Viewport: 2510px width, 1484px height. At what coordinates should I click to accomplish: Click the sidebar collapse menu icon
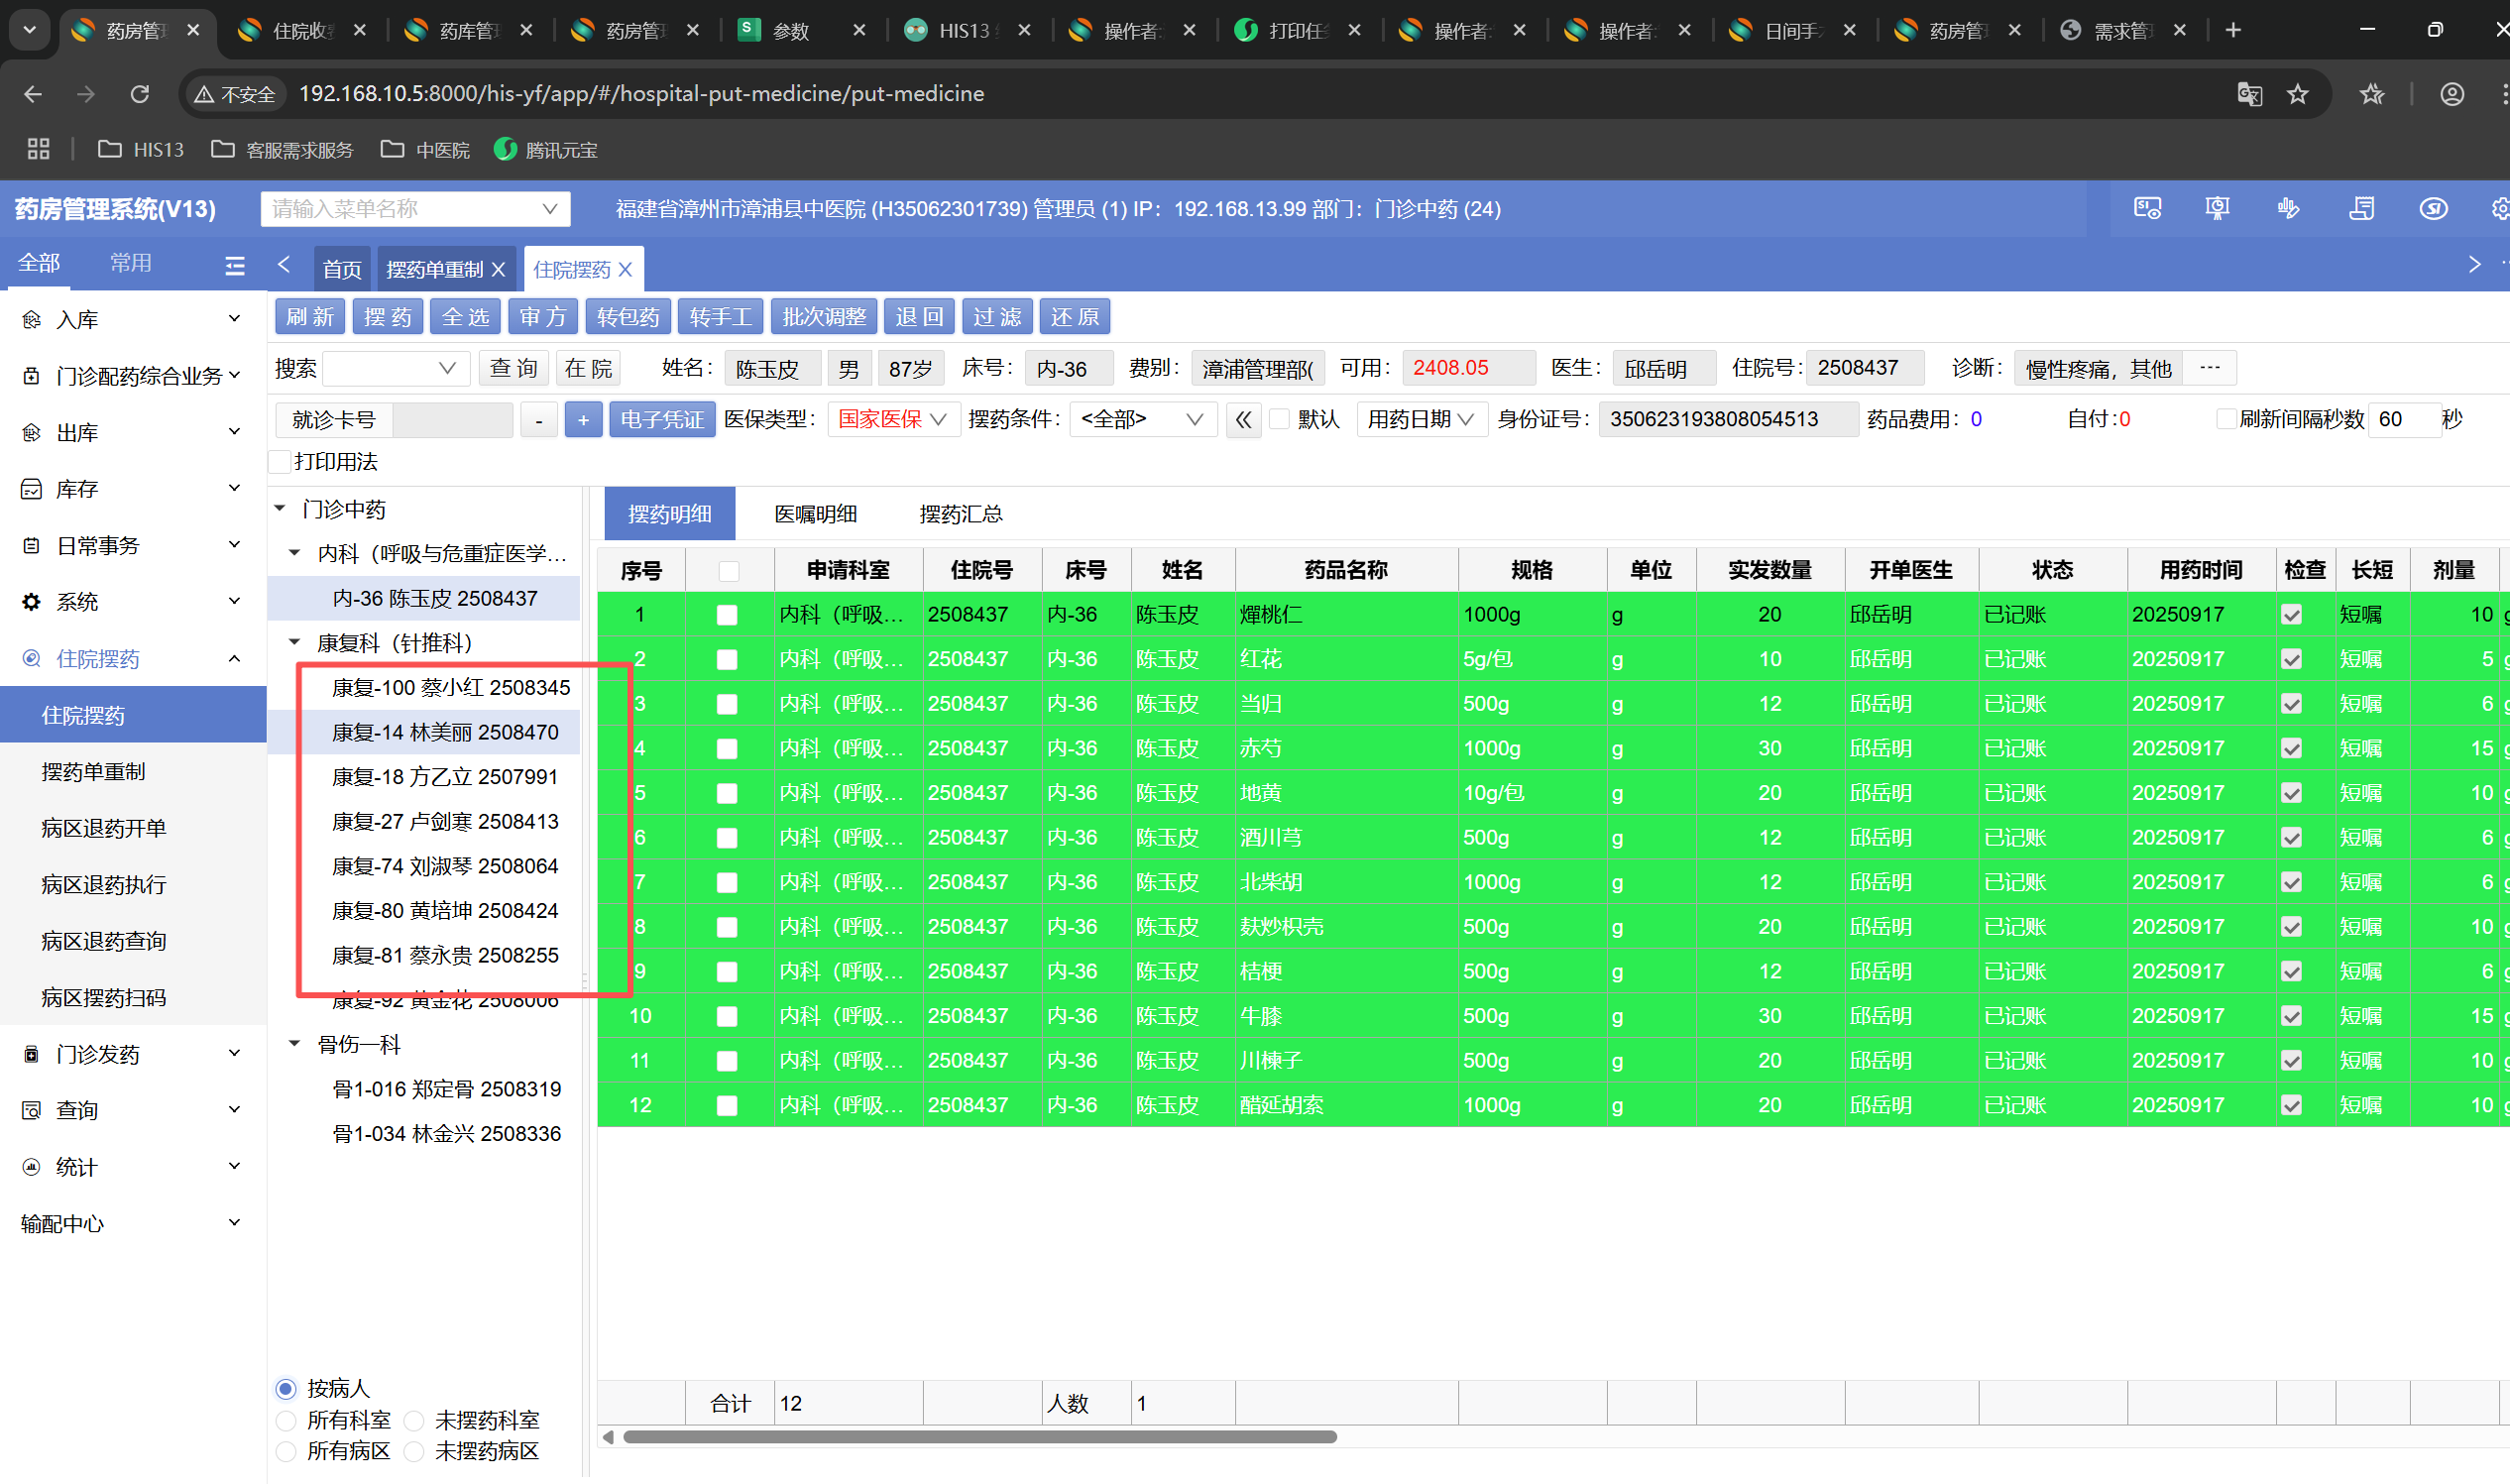coord(235,265)
